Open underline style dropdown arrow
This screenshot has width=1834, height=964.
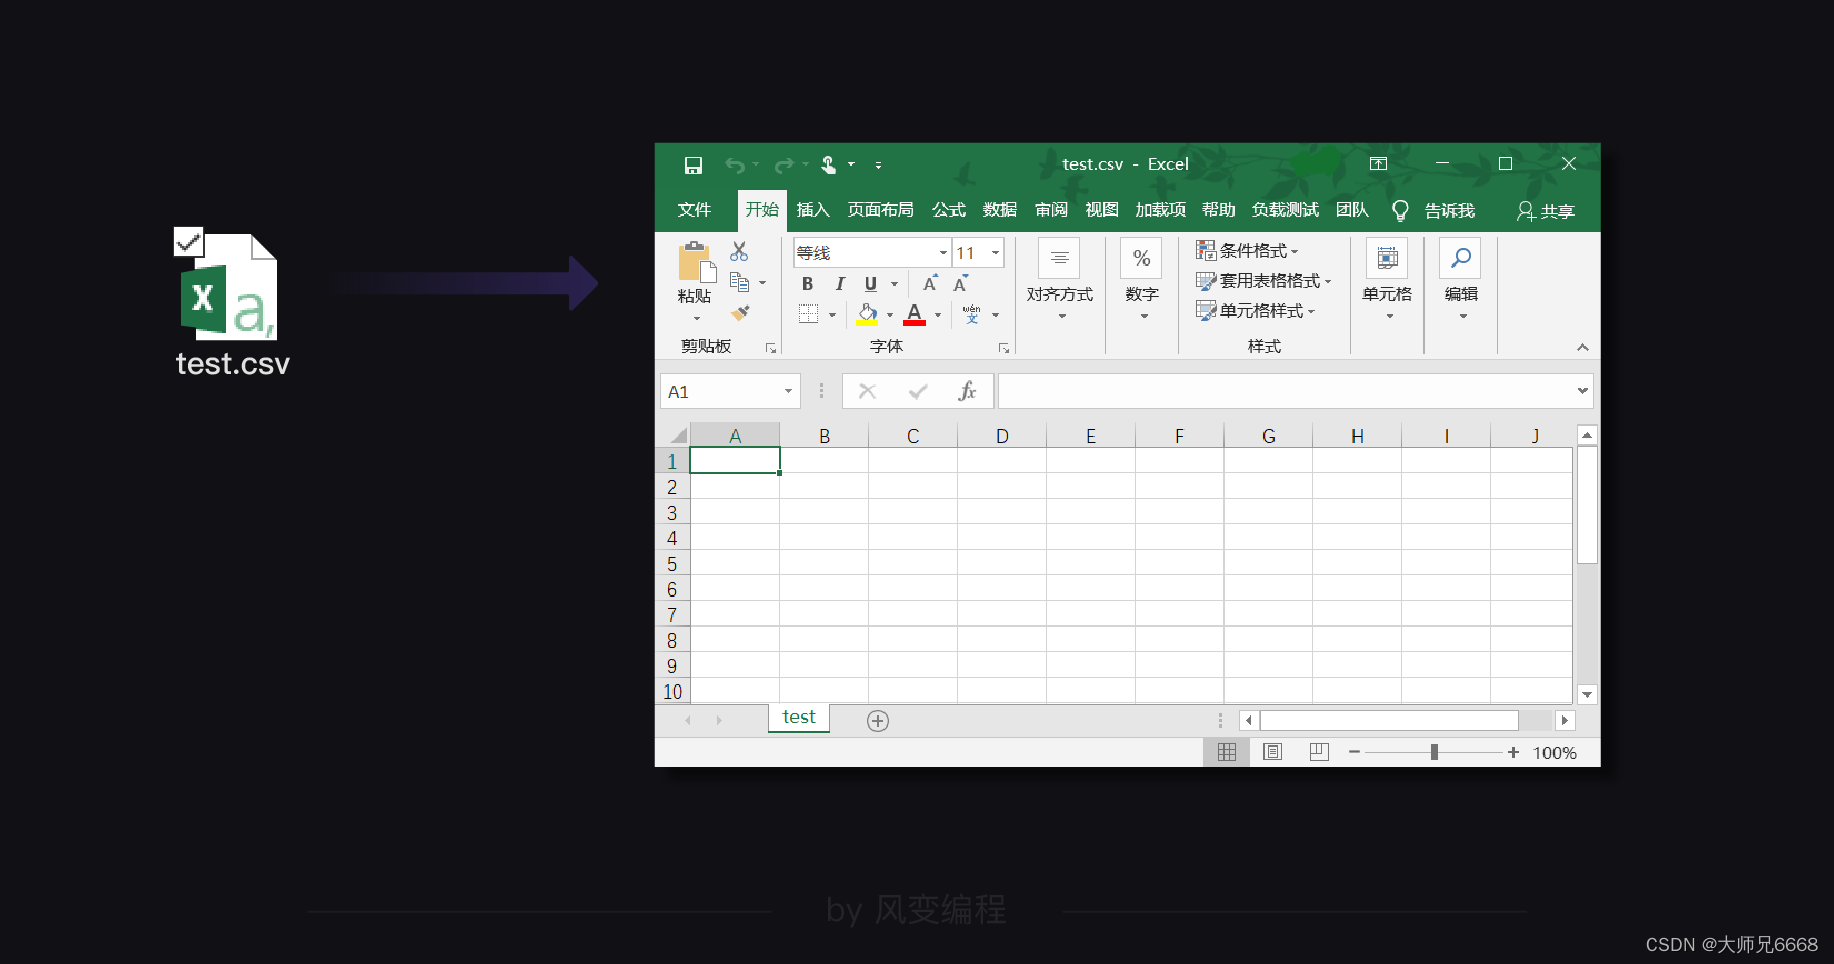(894, 284)
